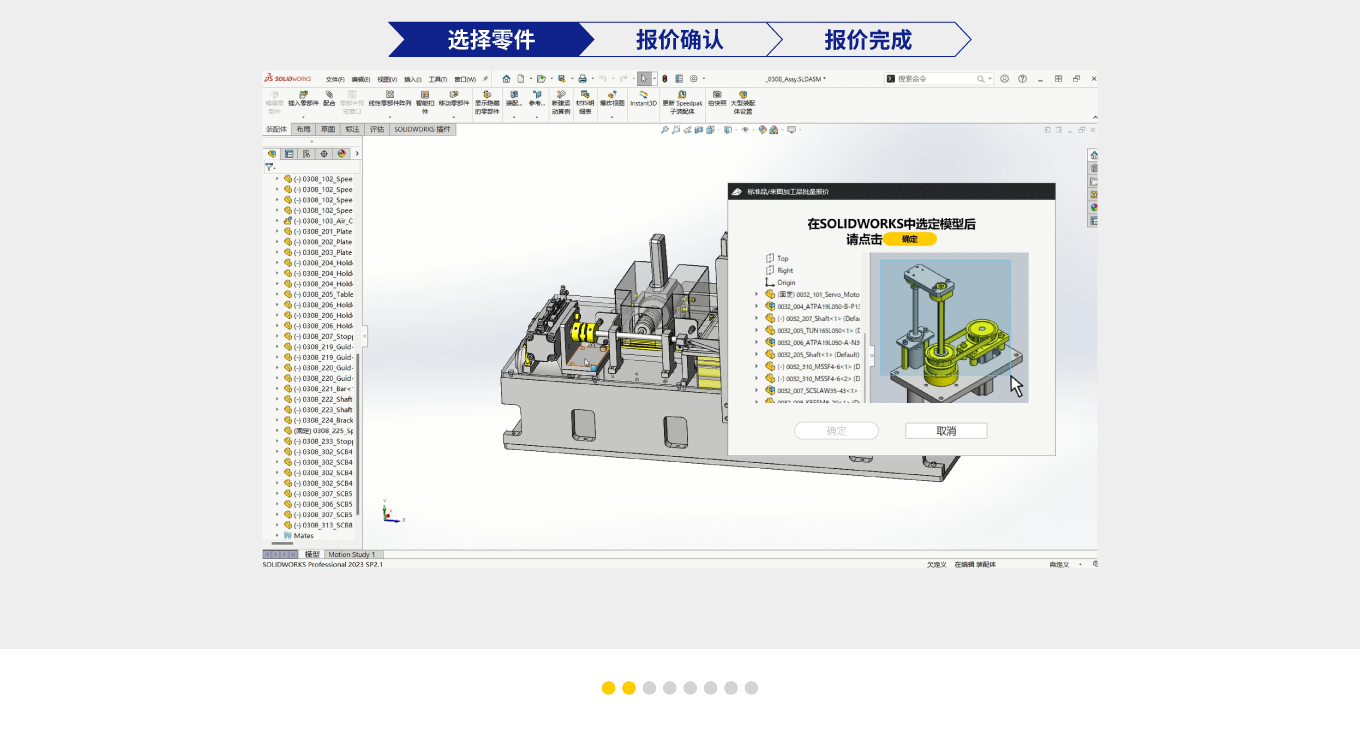Click the Home icon in the title bar

(x=506, y=79)
